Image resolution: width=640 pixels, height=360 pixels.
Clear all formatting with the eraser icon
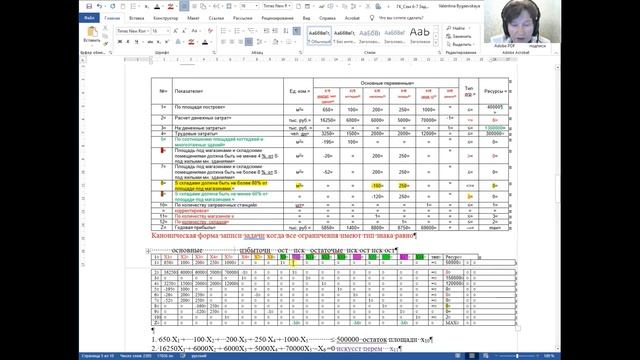pyautogui.click(x=210, y=31)
